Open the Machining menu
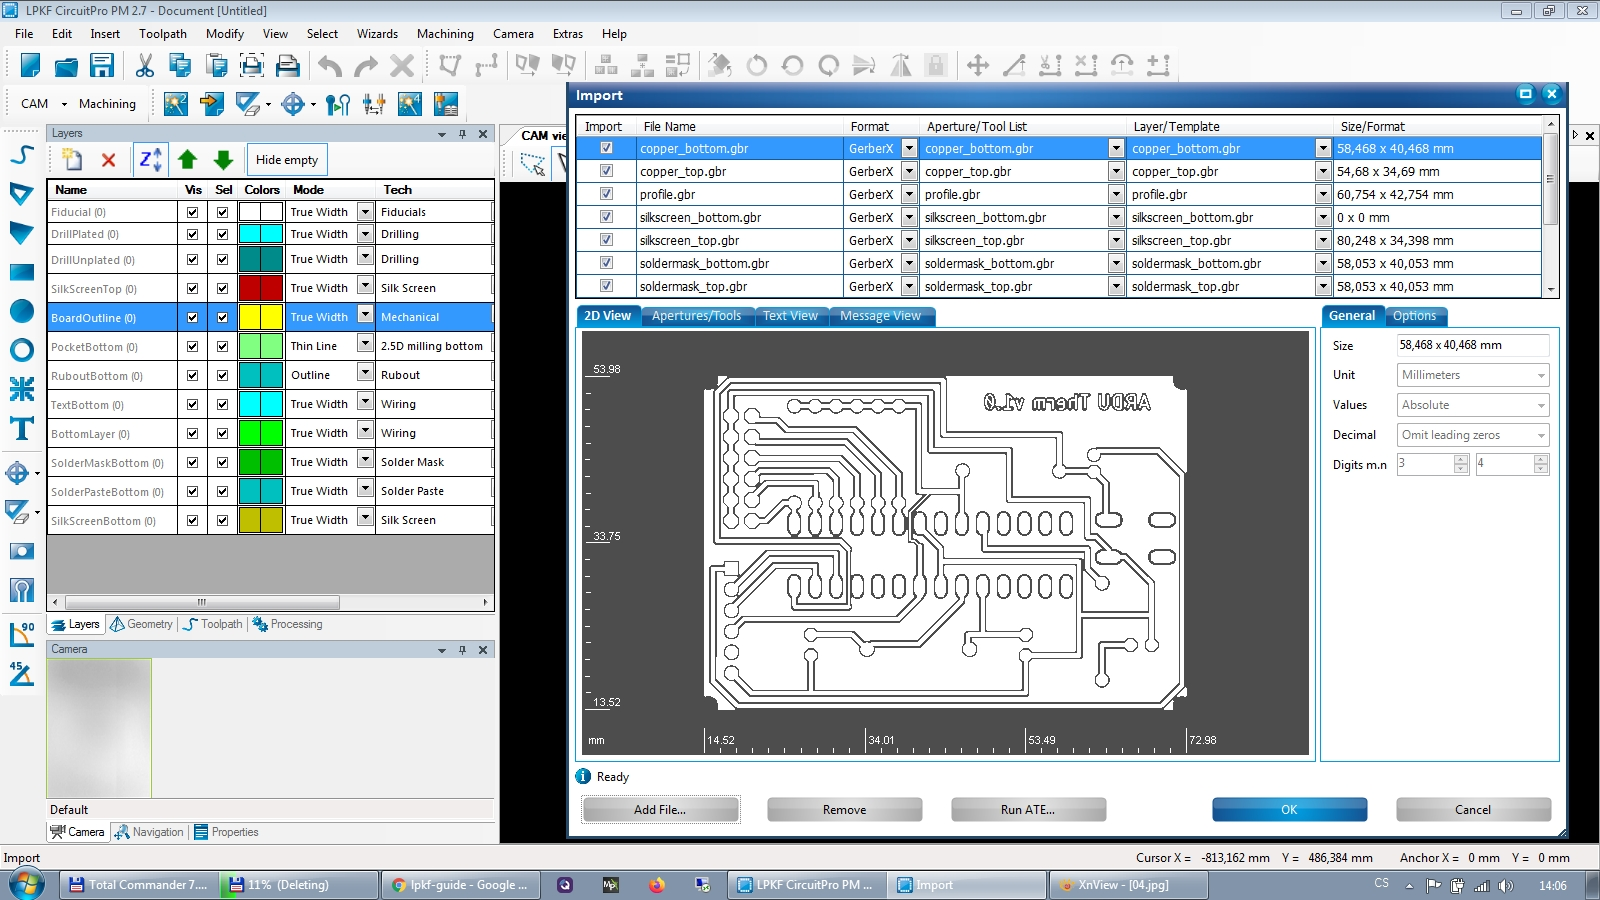 [445, 34]
